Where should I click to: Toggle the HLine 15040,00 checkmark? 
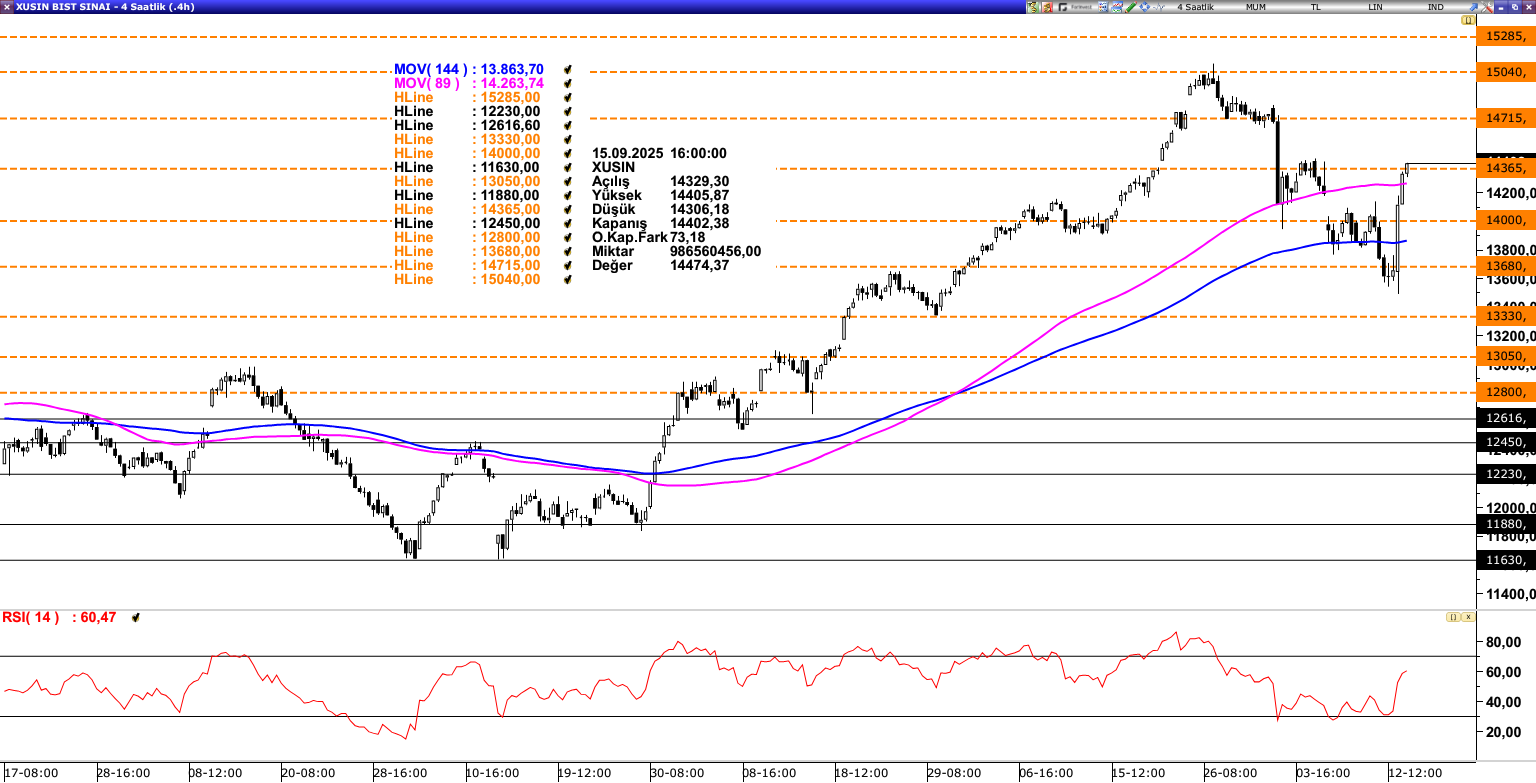568,280
